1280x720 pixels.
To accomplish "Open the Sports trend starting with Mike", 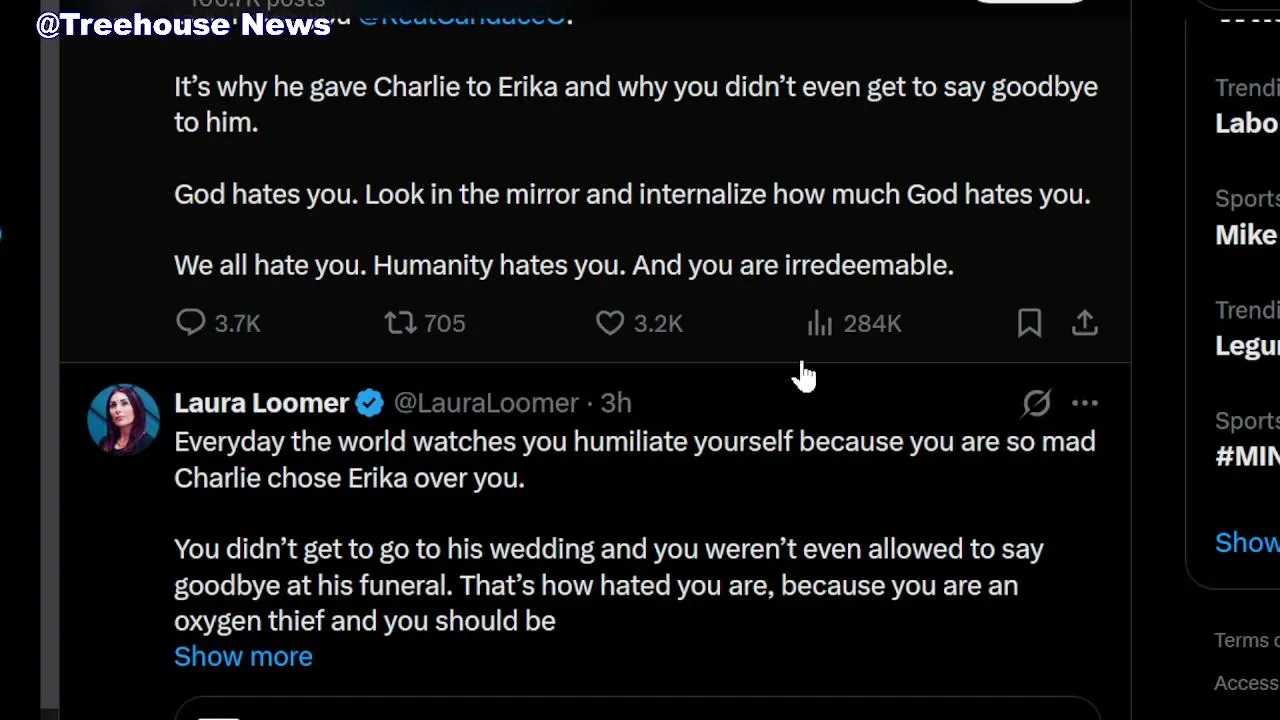I will click(1246, 234).
